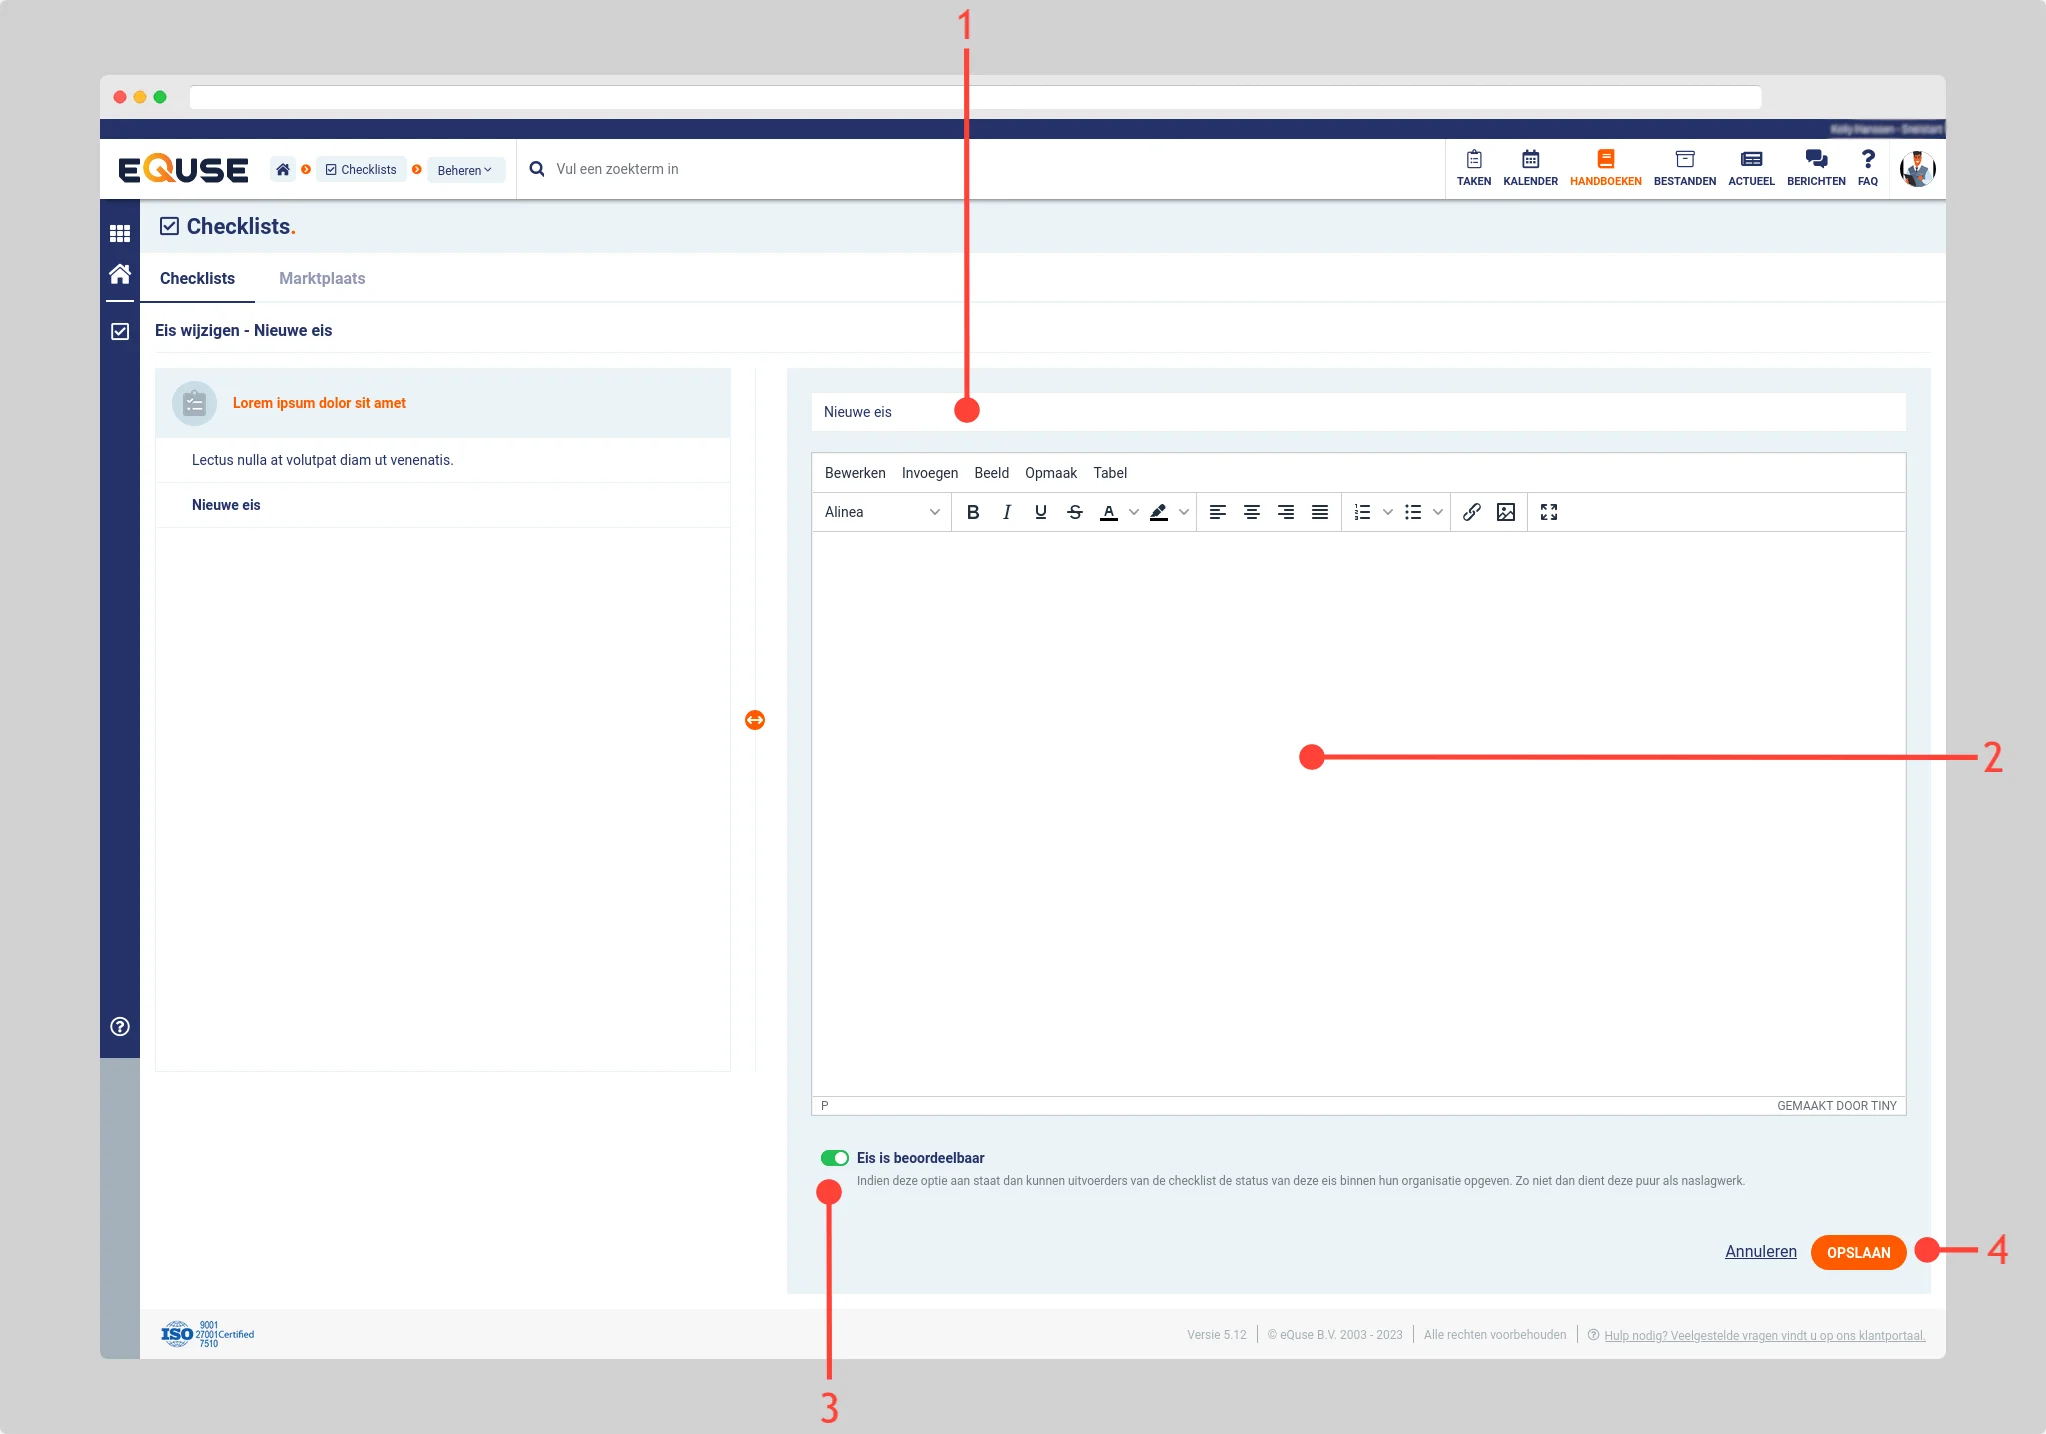Open the Alinea paragraph style dropdown
Screen dimensions: 2046x1434
[881, 512]
